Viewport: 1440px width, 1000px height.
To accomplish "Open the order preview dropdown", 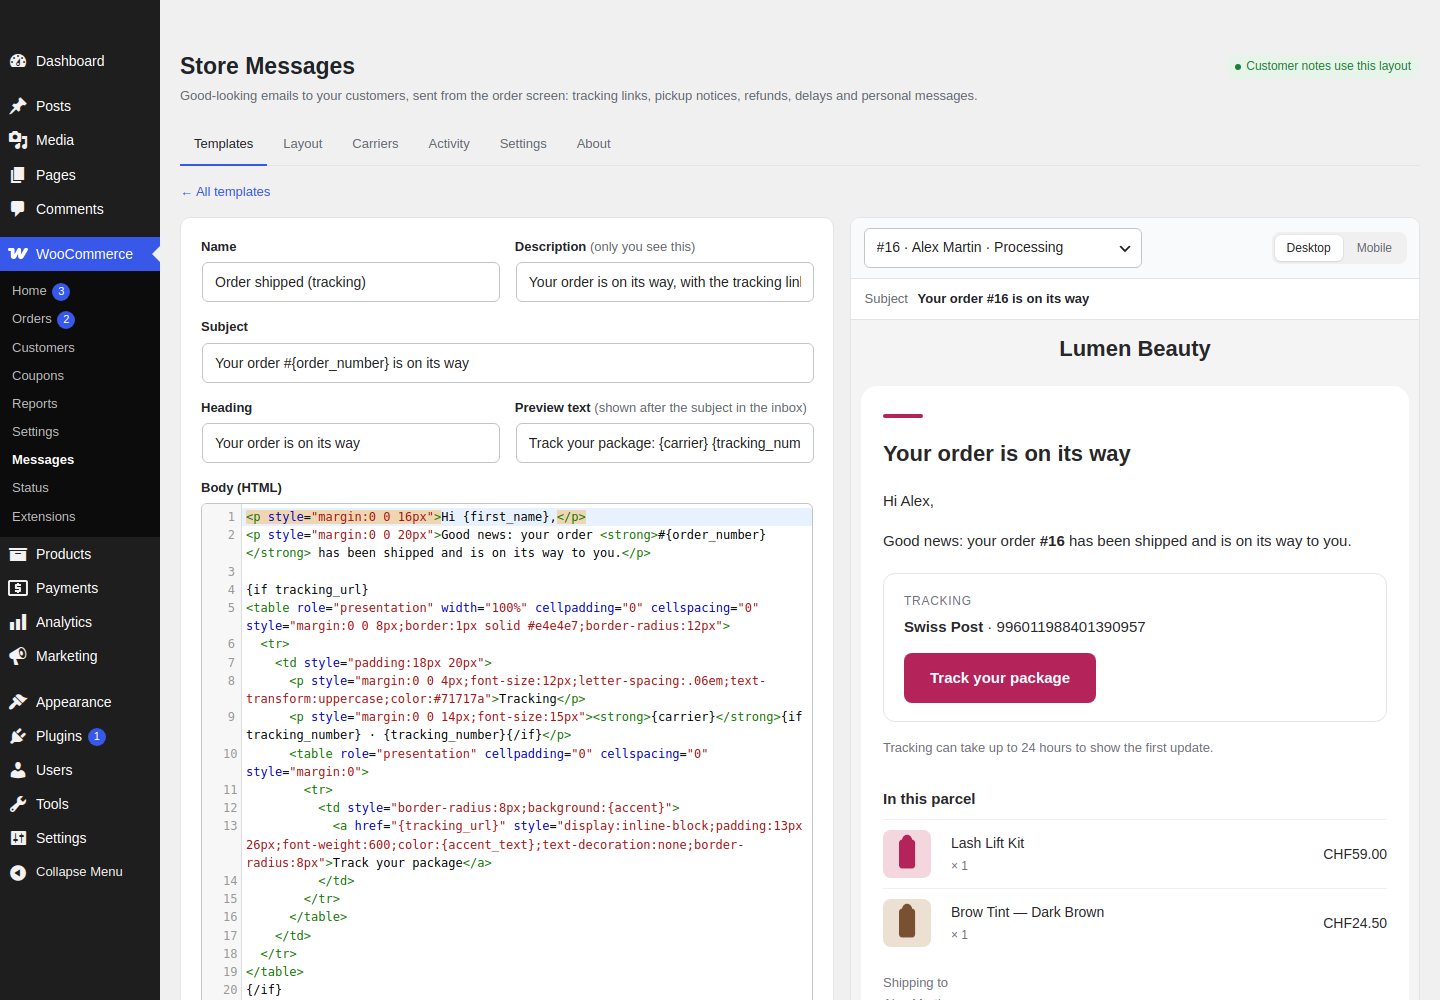I will point(1003,248).
